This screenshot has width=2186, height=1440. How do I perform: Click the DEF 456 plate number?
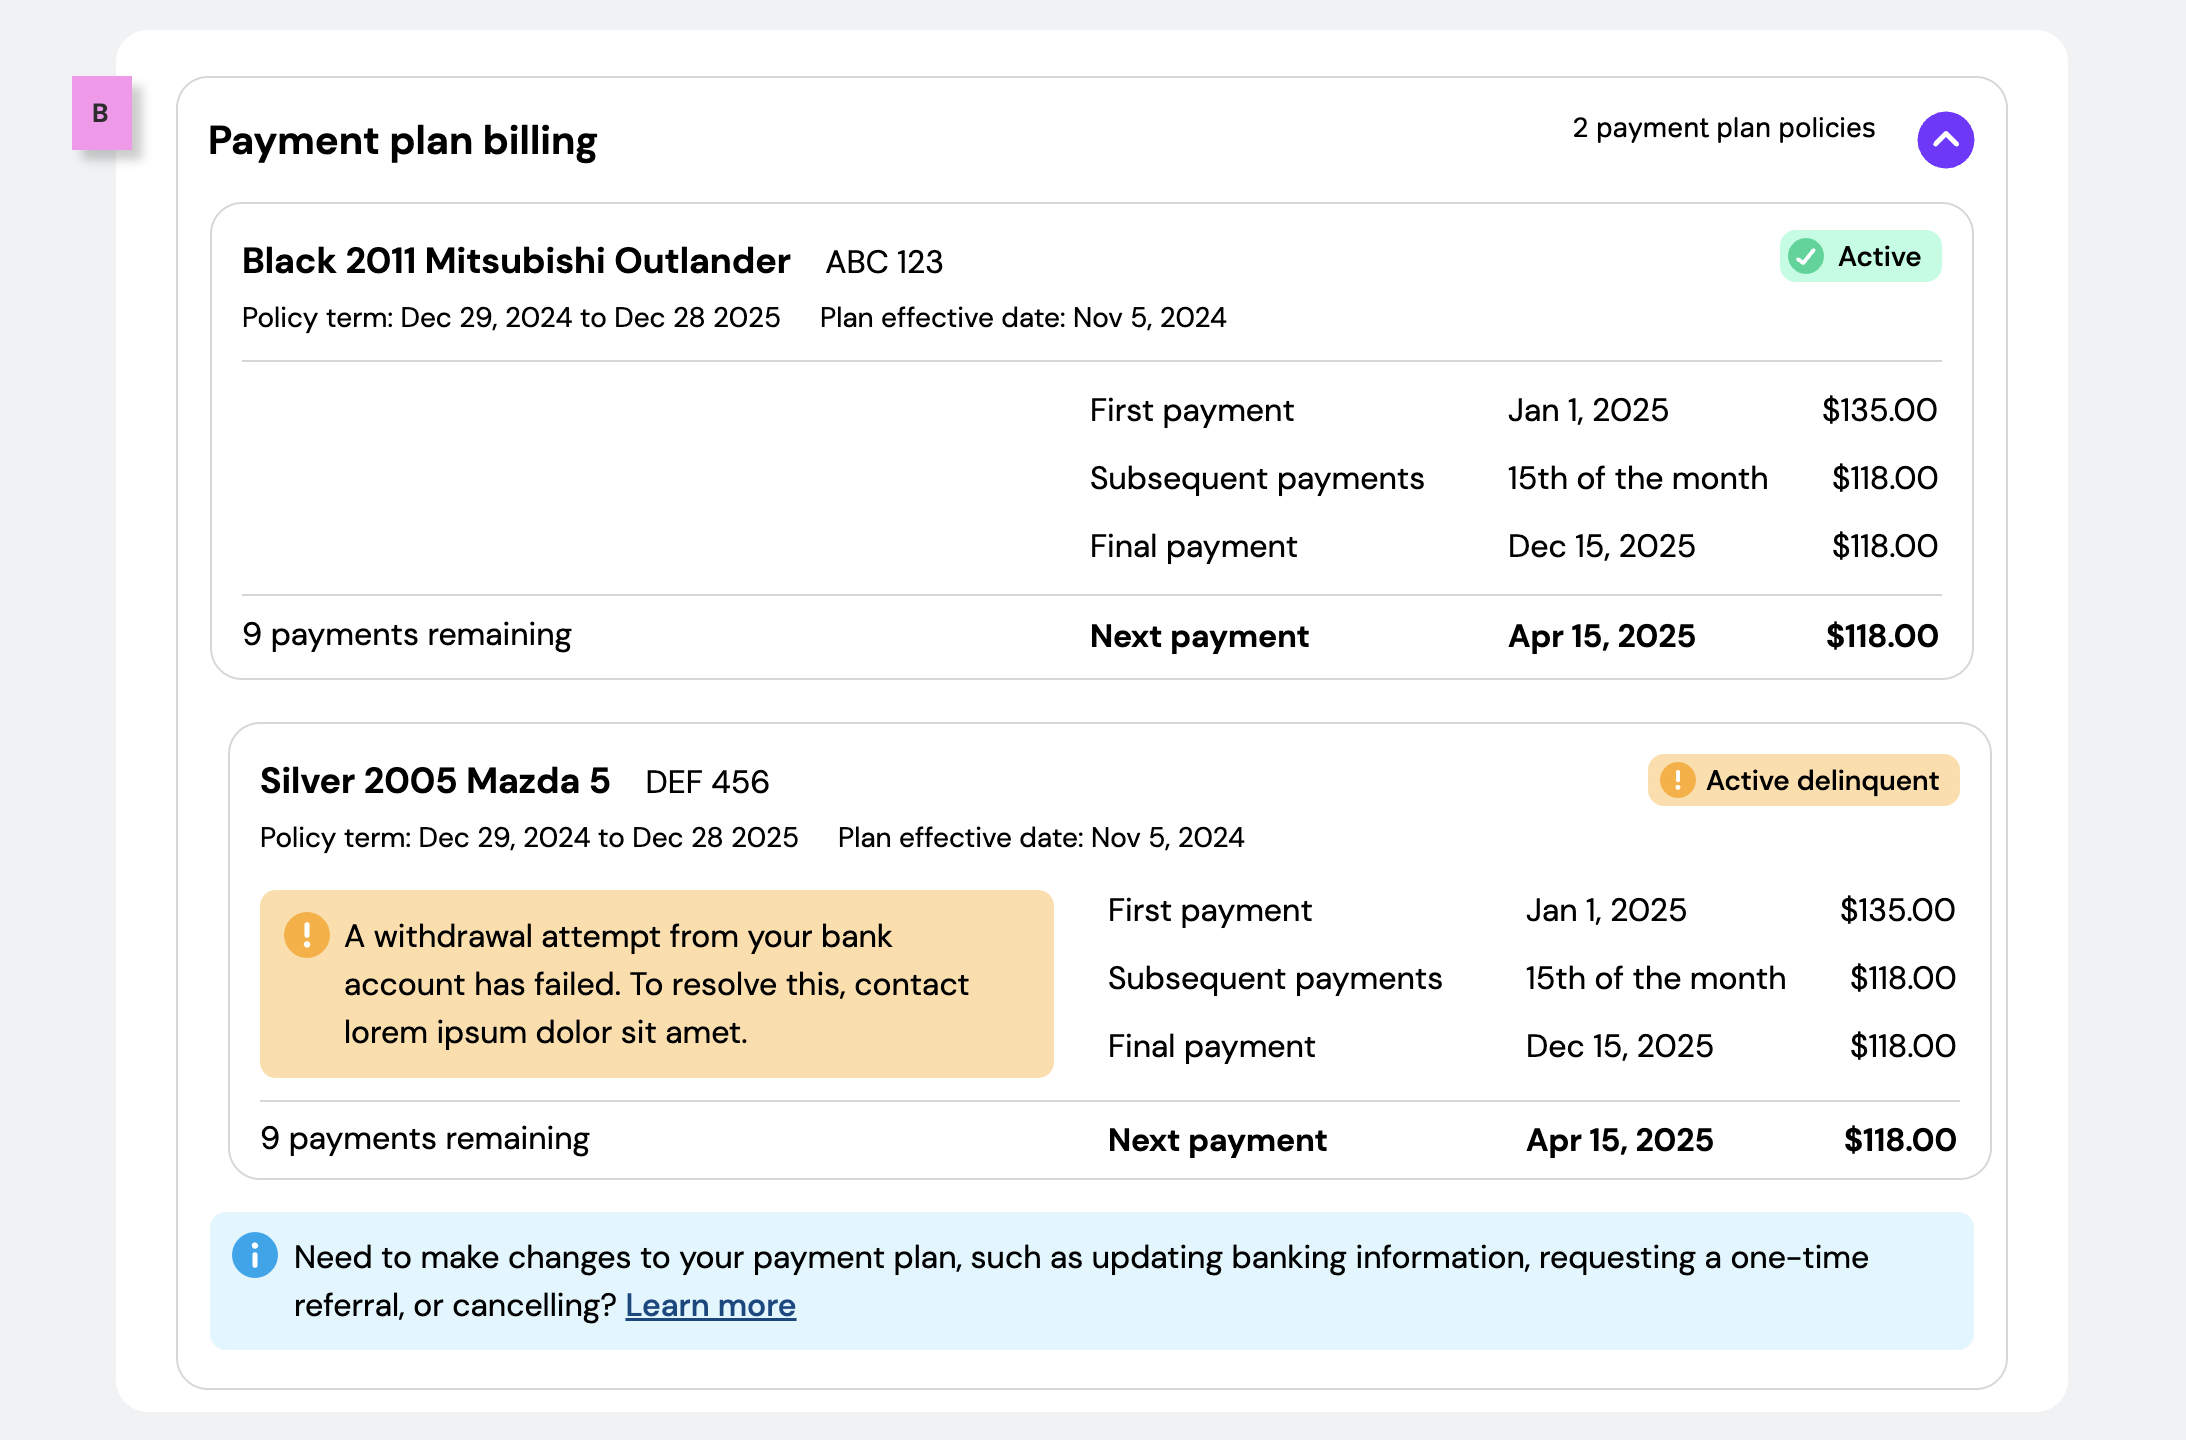(x=707, y=782)
